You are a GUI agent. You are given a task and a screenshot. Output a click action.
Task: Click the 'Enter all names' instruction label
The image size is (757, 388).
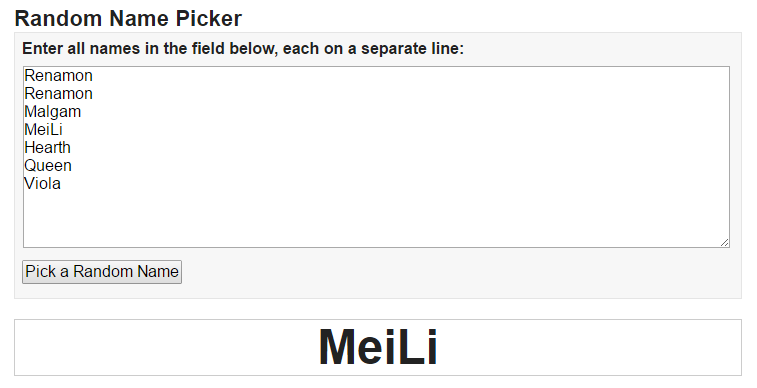click(x=243, y=48)
